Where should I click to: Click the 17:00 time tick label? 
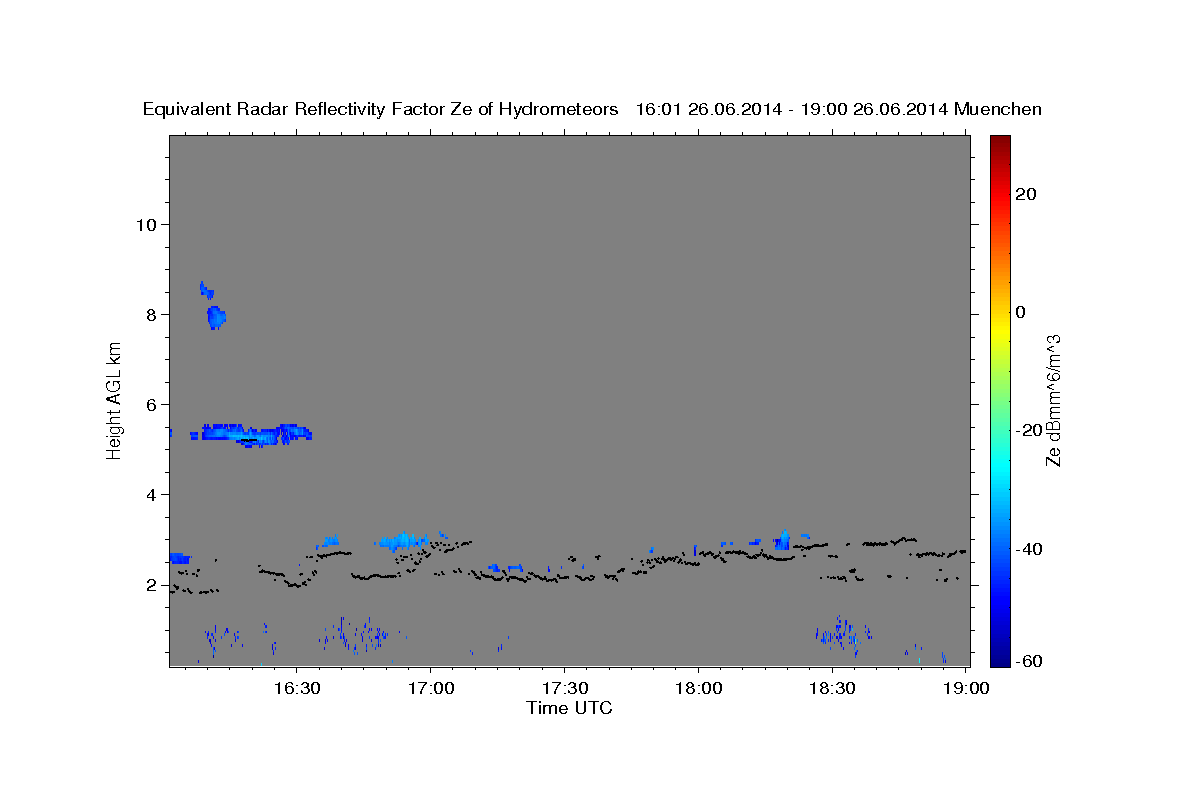(431, 688)
